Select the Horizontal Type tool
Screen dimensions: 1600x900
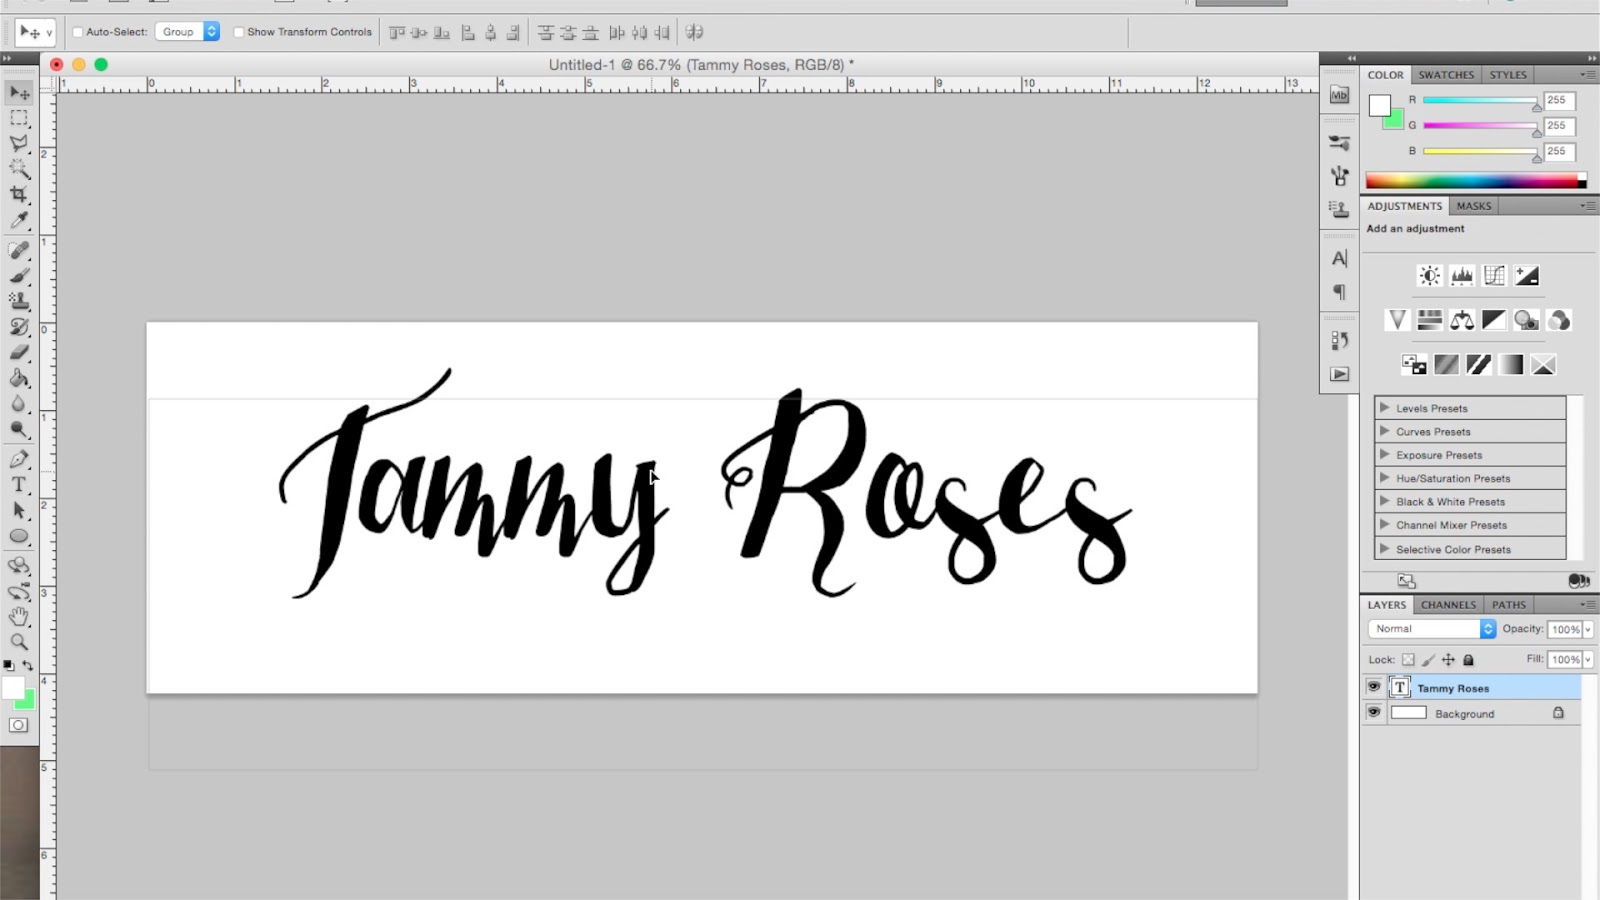coord(19,485)
